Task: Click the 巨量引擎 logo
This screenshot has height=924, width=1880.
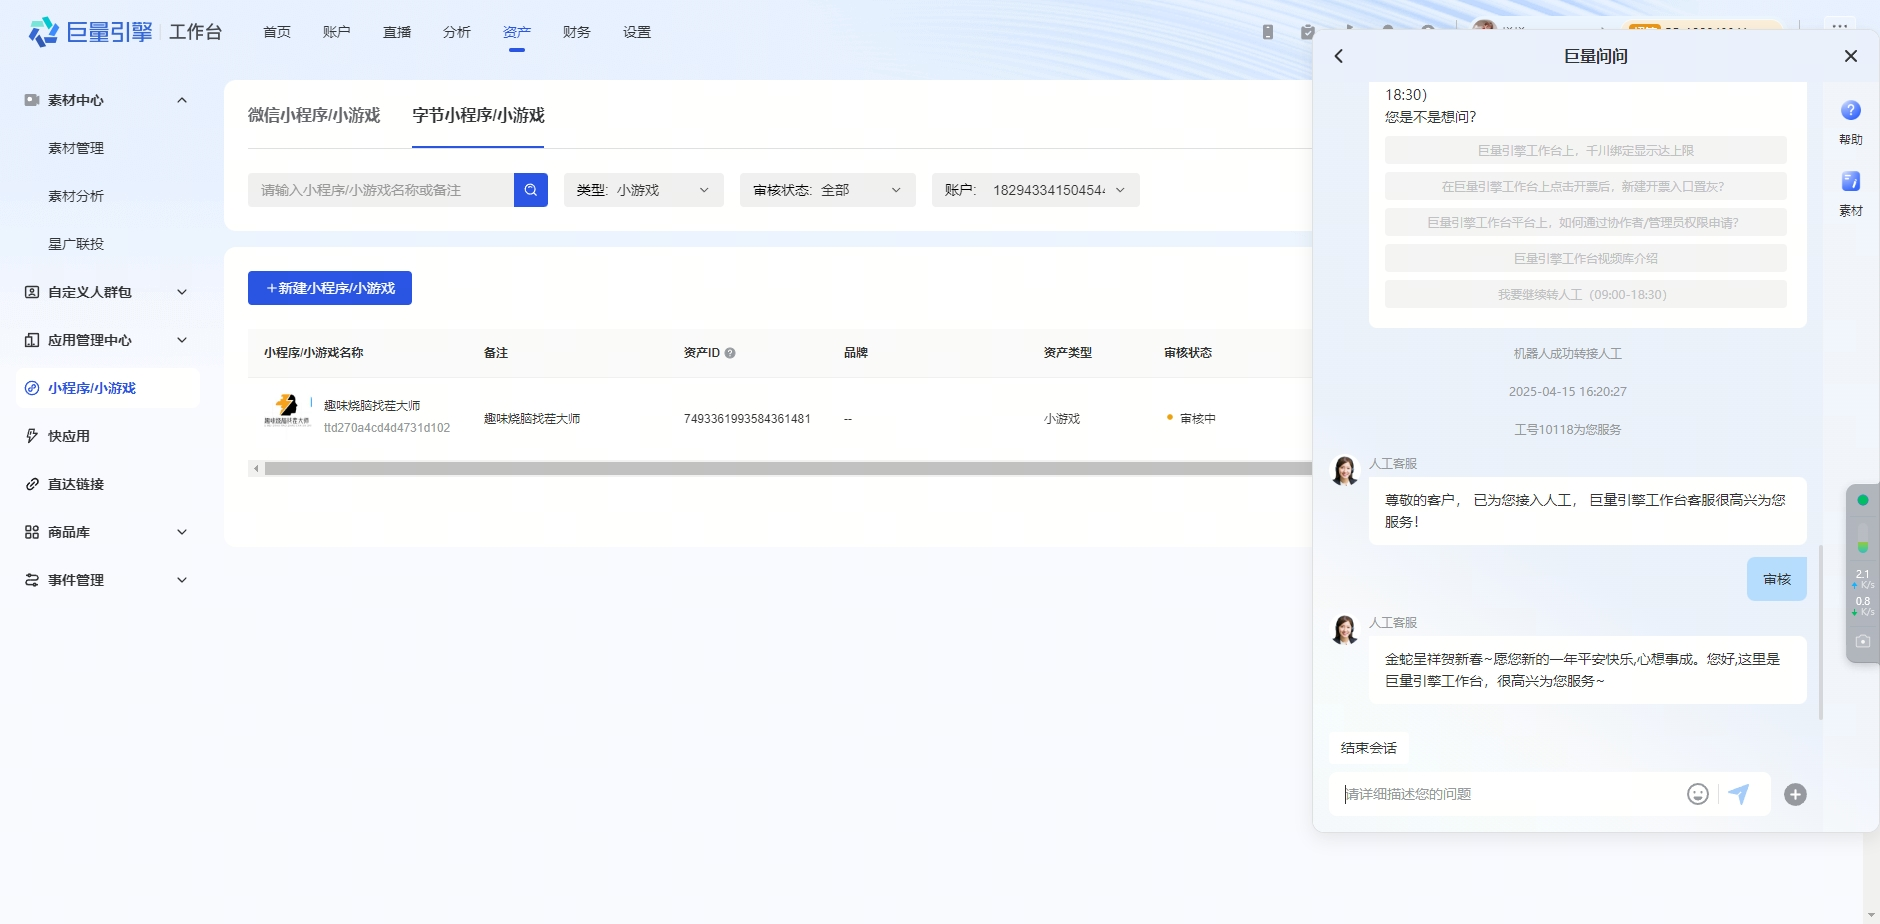Action: pyautogui.click(x=91, y=32)
